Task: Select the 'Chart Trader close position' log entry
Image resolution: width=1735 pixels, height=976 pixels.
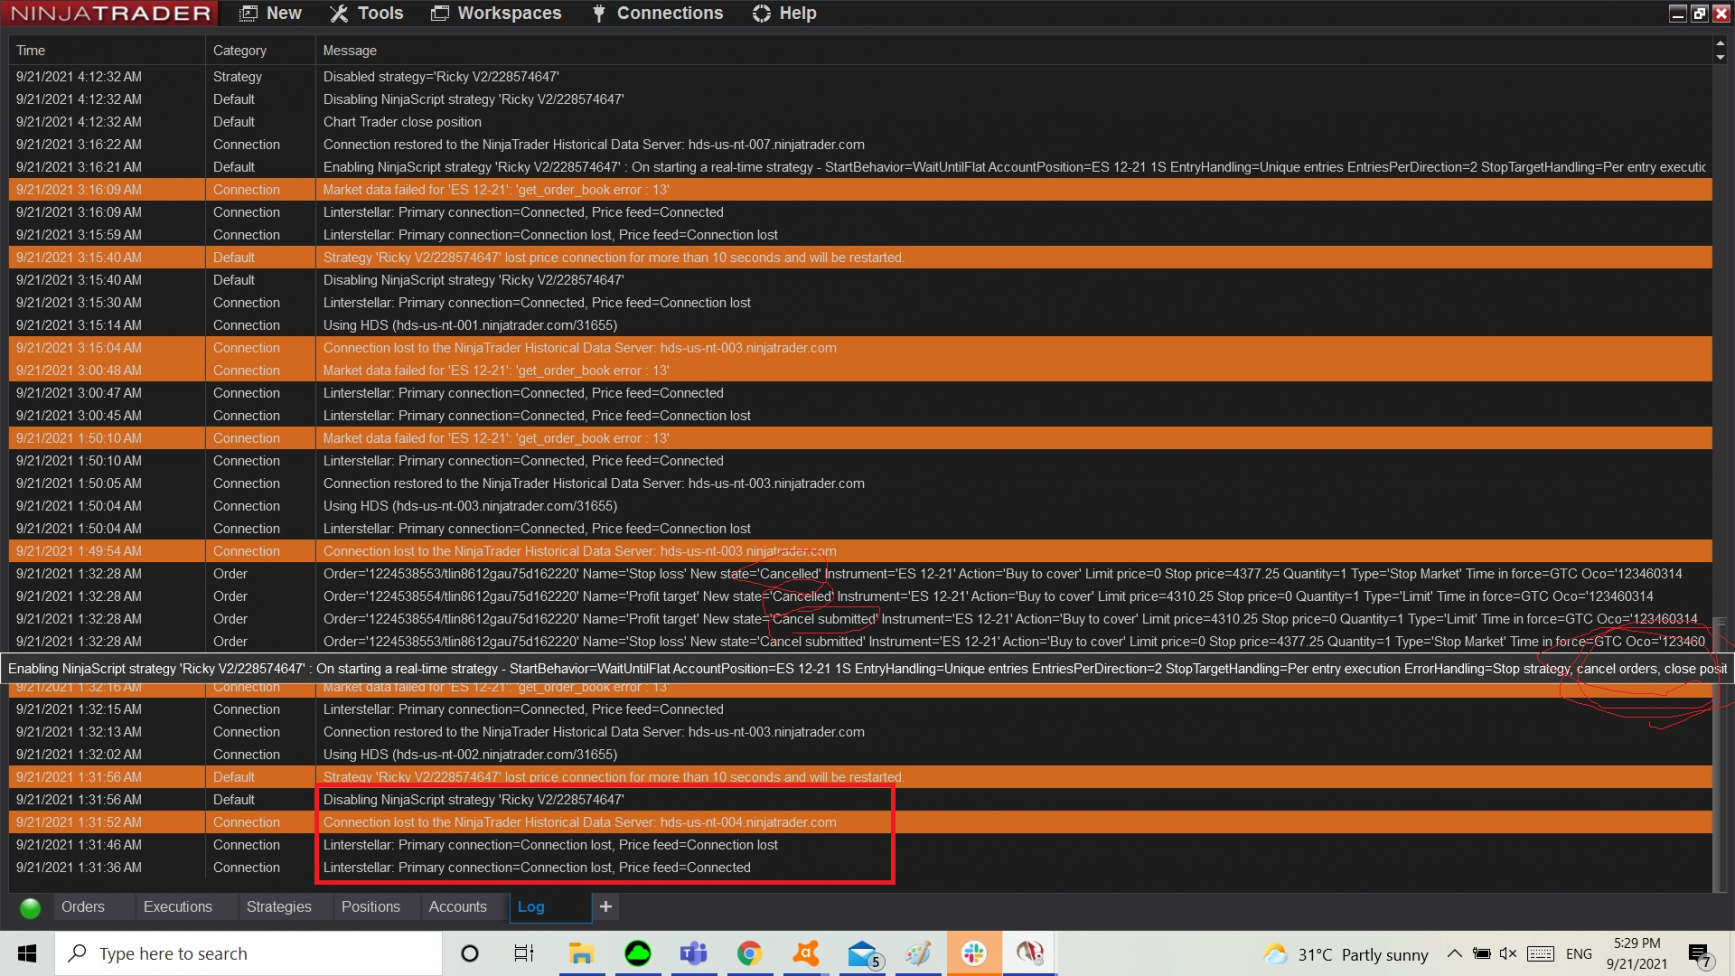Action: tap(402, 122)
